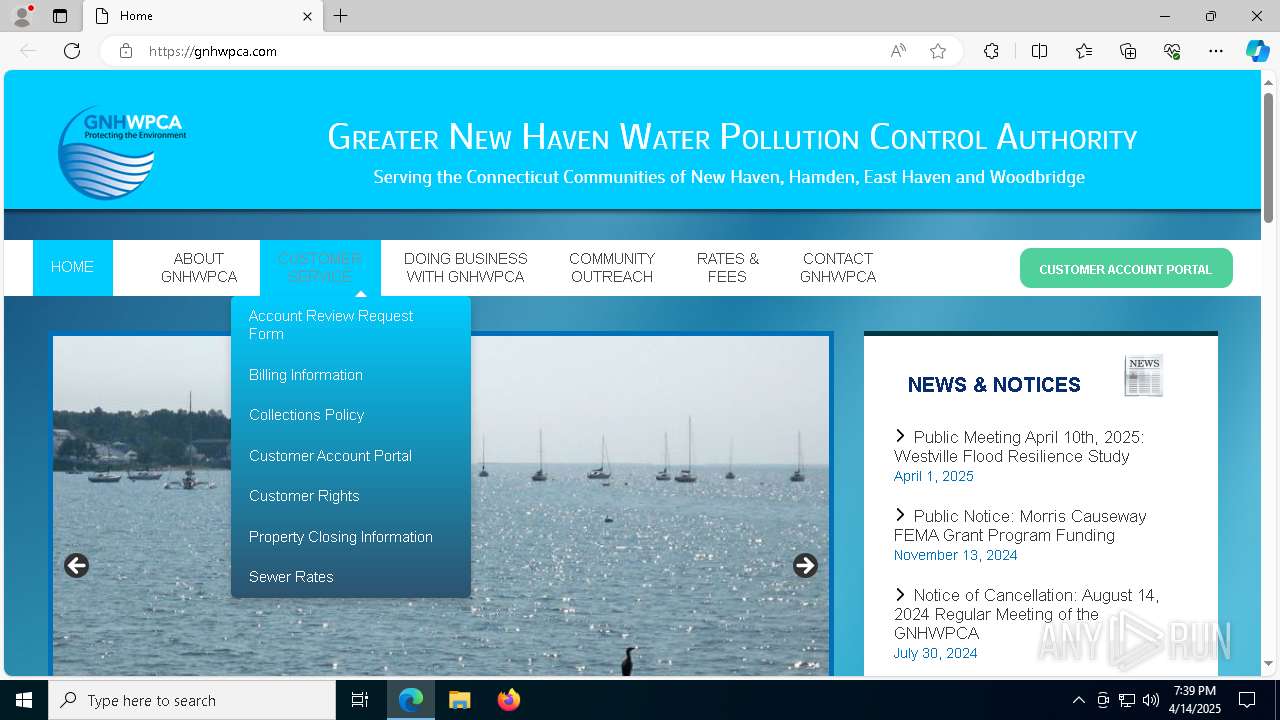Viewport: 1280px width, 720px height.
Task: Open Copilot sidebar
Action: click(1257, 51)
